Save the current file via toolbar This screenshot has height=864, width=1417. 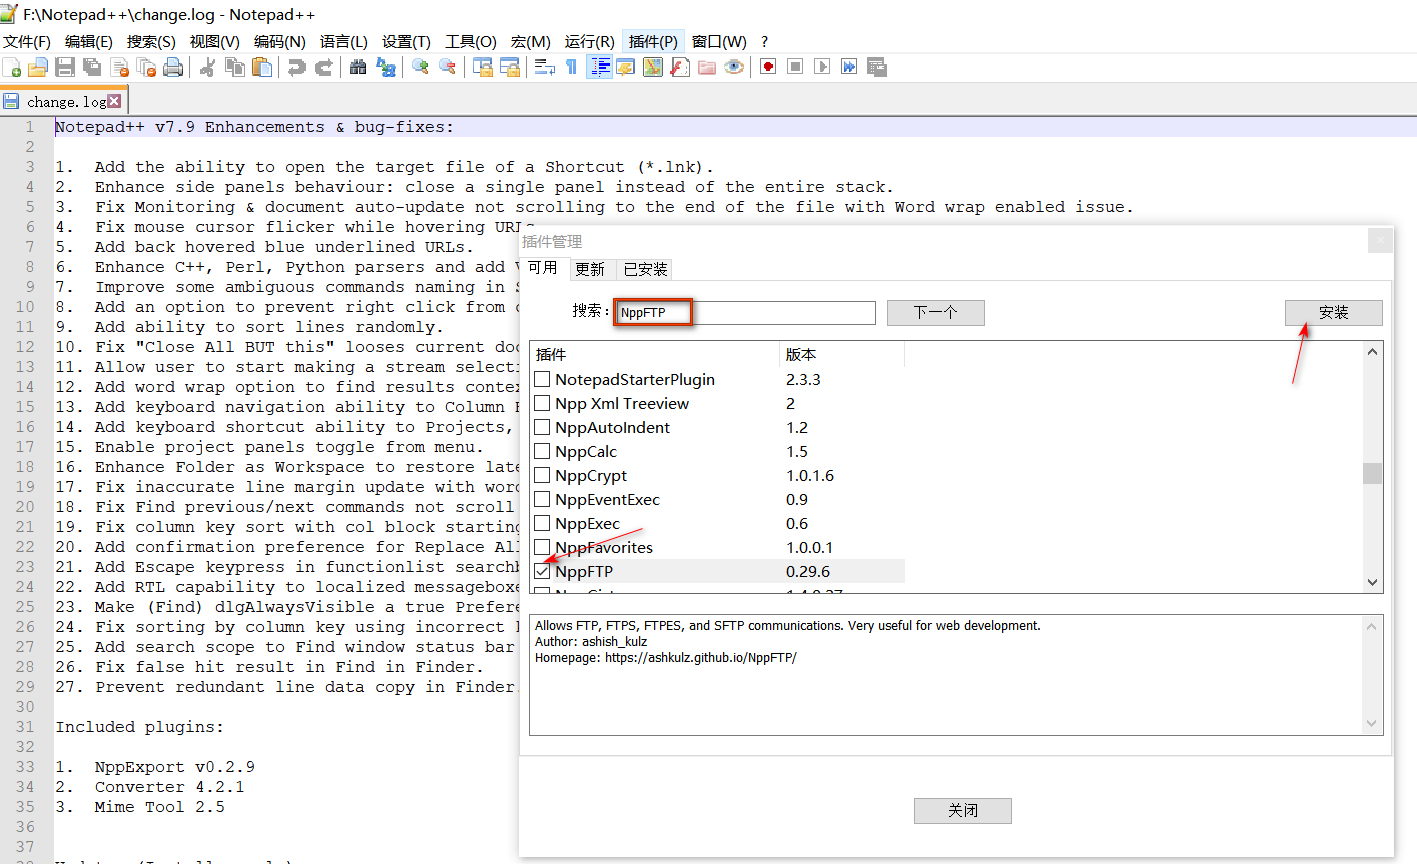tap(65, 67)
